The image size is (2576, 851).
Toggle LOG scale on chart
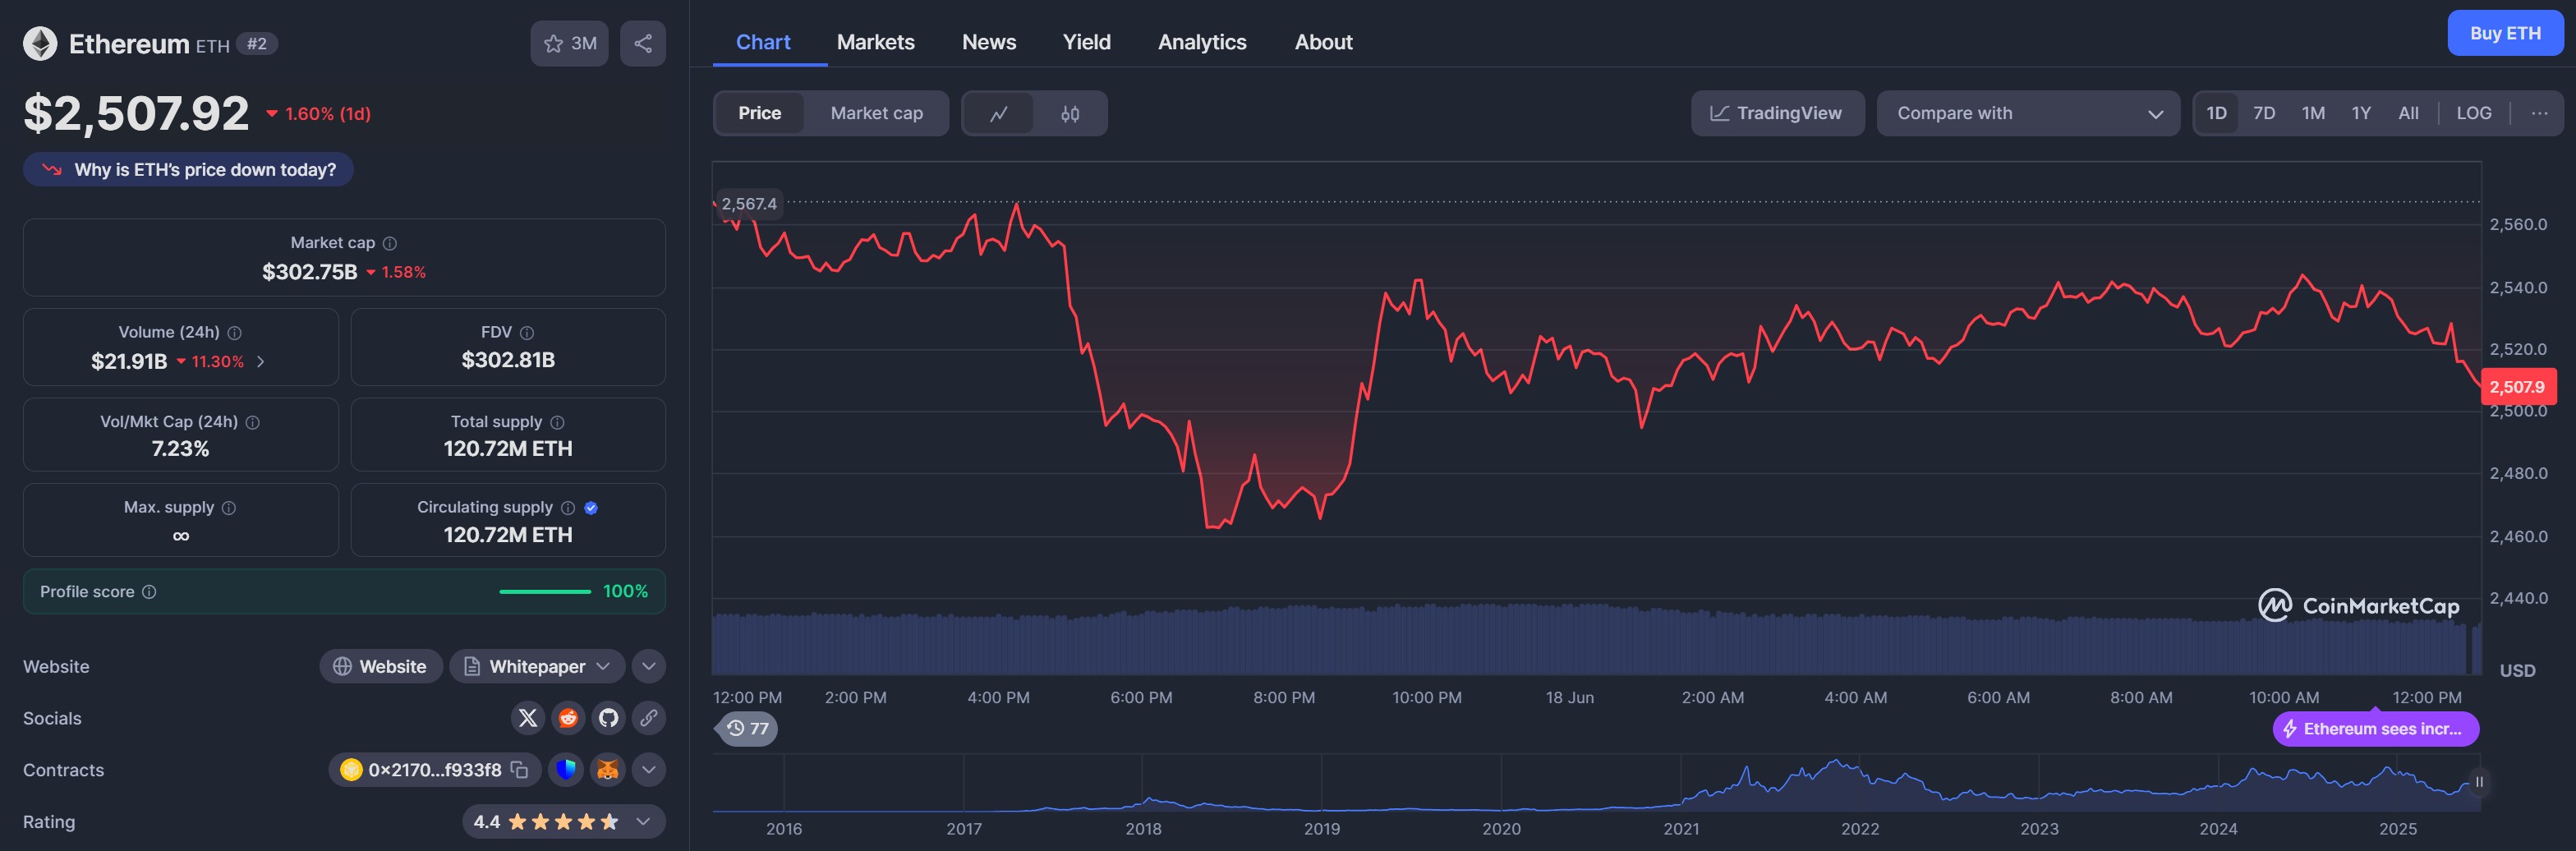pos(2474,113)
